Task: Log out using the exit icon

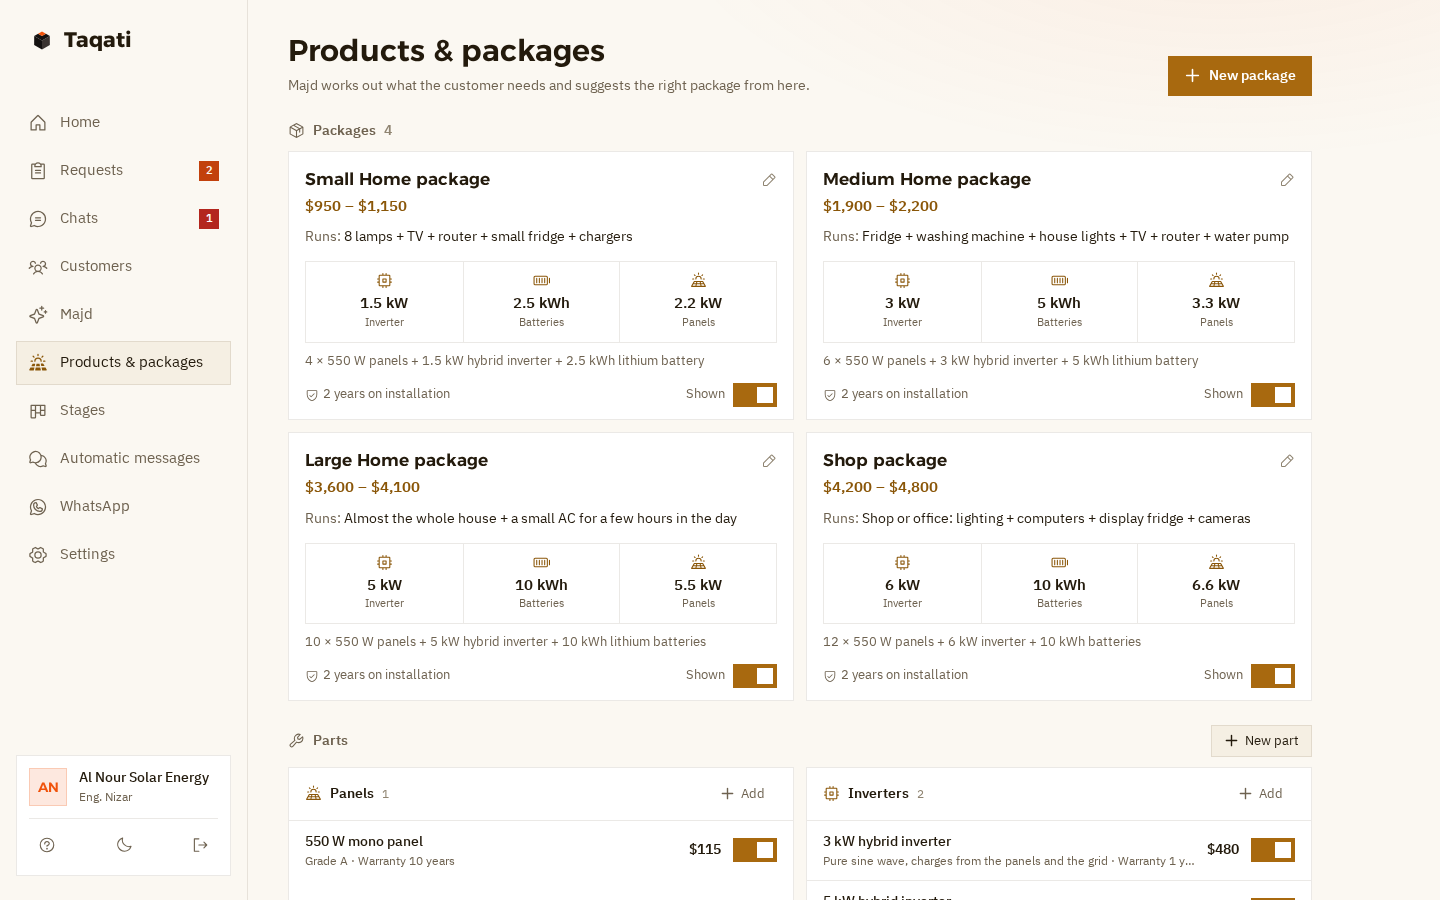Action: pos(200,845)
